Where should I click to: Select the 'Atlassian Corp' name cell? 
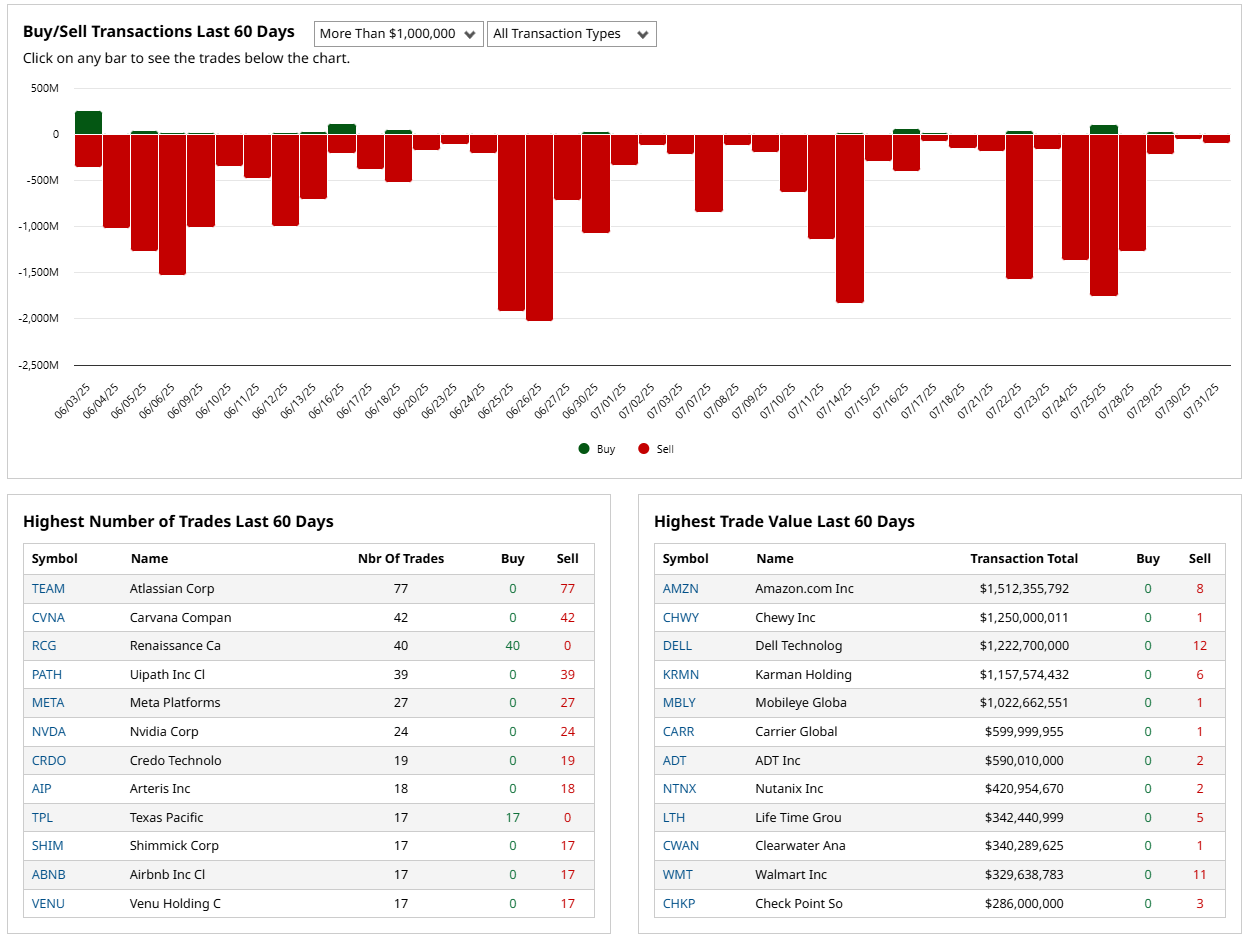click(x=172, y=589)
